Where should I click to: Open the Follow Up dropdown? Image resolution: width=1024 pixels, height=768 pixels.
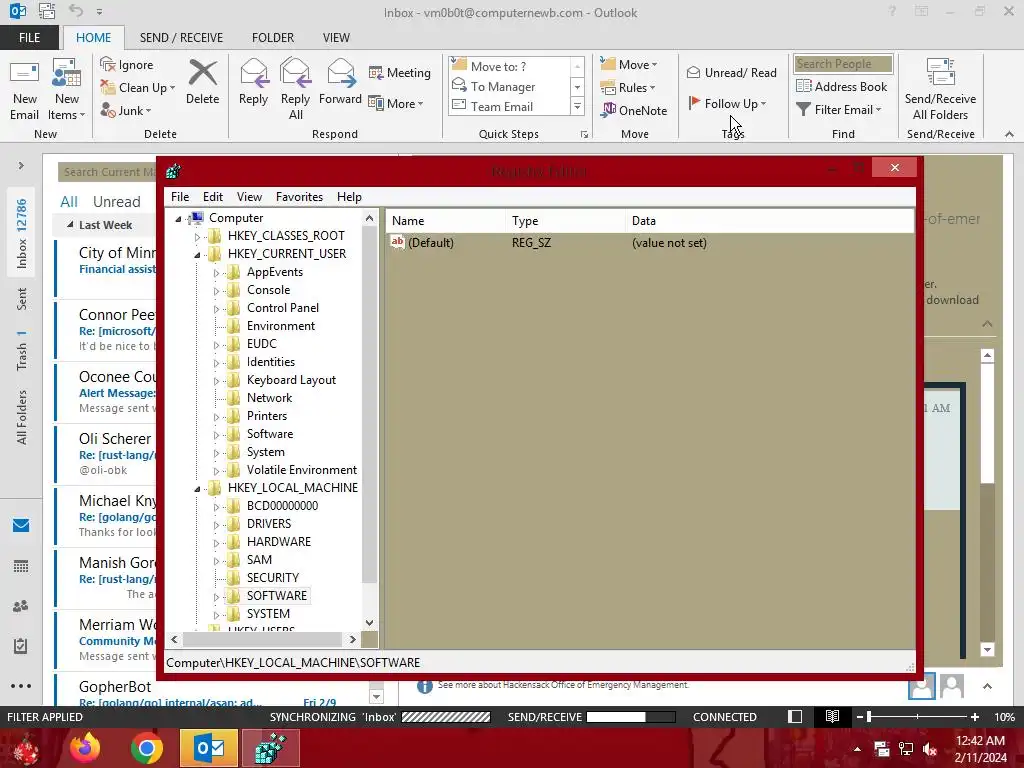click(x=727, y=103)
